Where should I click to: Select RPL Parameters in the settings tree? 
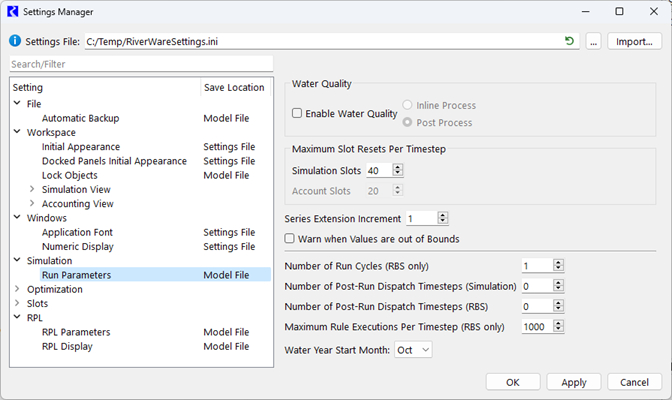(x=76, y=332)
